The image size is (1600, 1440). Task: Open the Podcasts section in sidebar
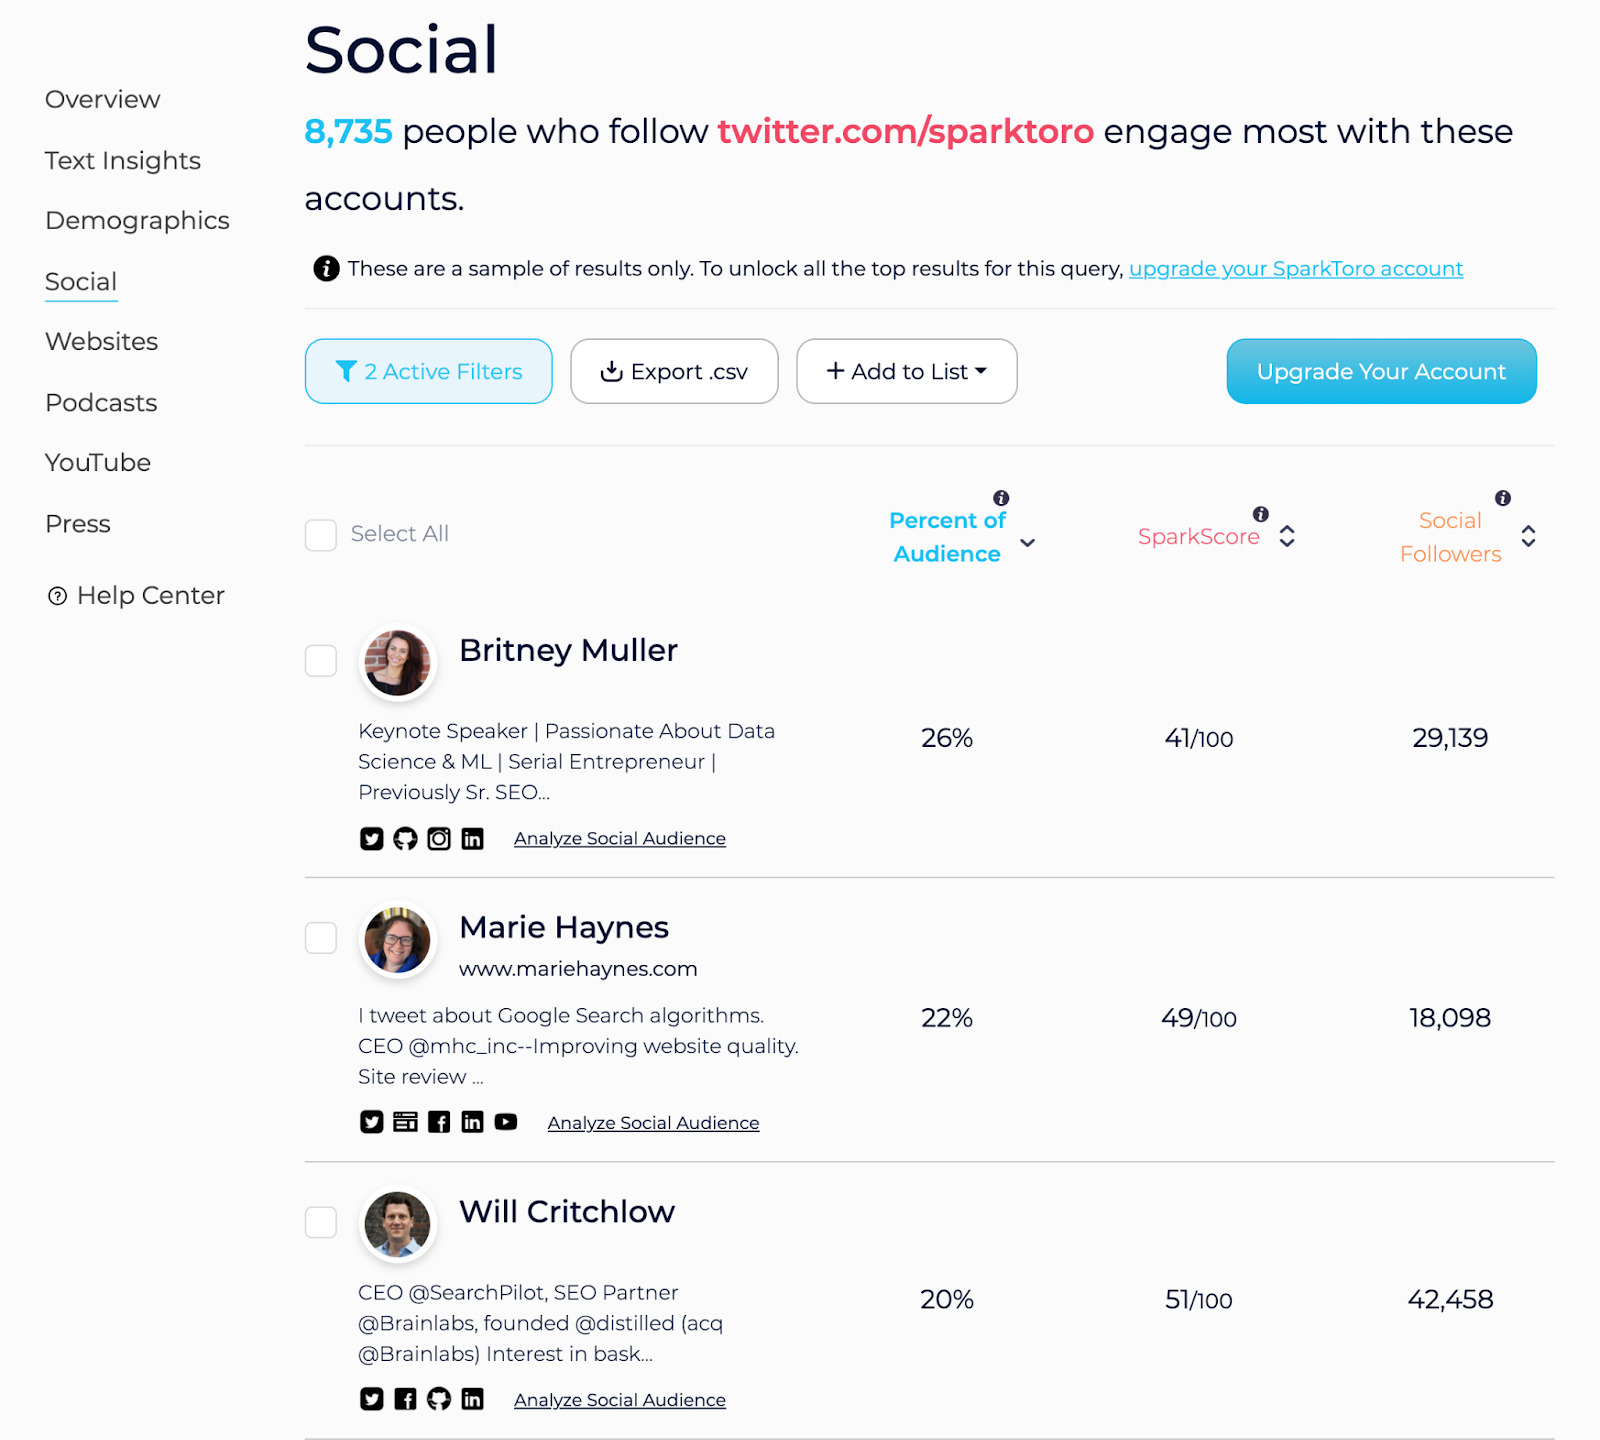(x=101, y=403)
